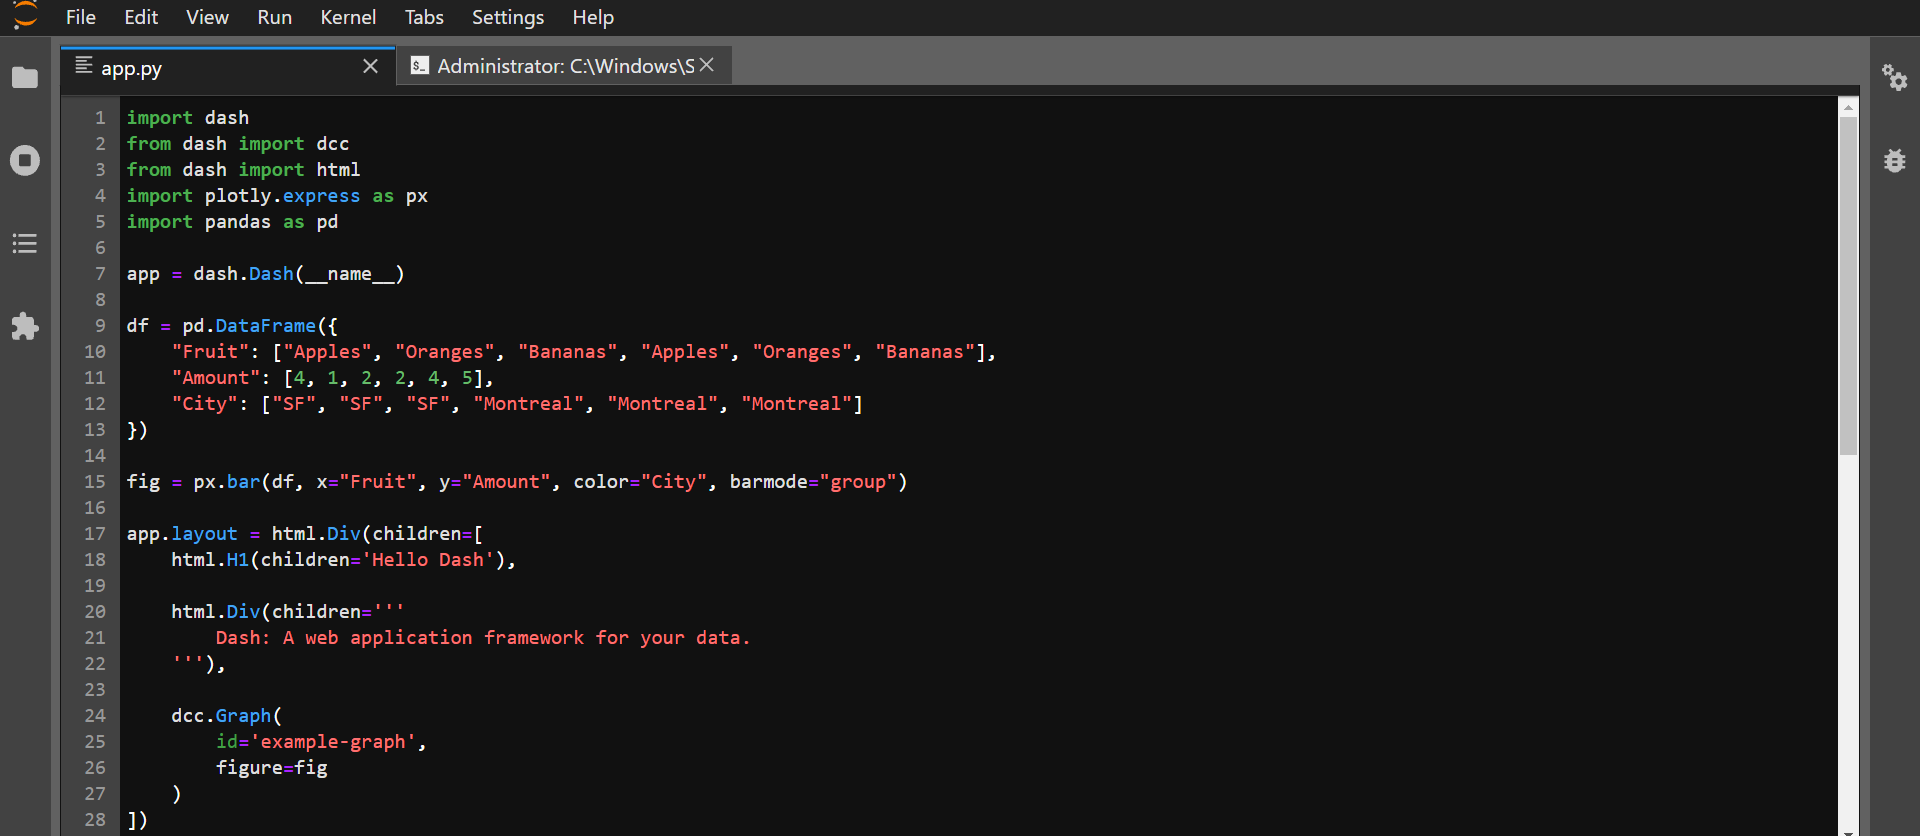Open the Settings menu
The image size is (1920, 836).
tap(508, 17)
